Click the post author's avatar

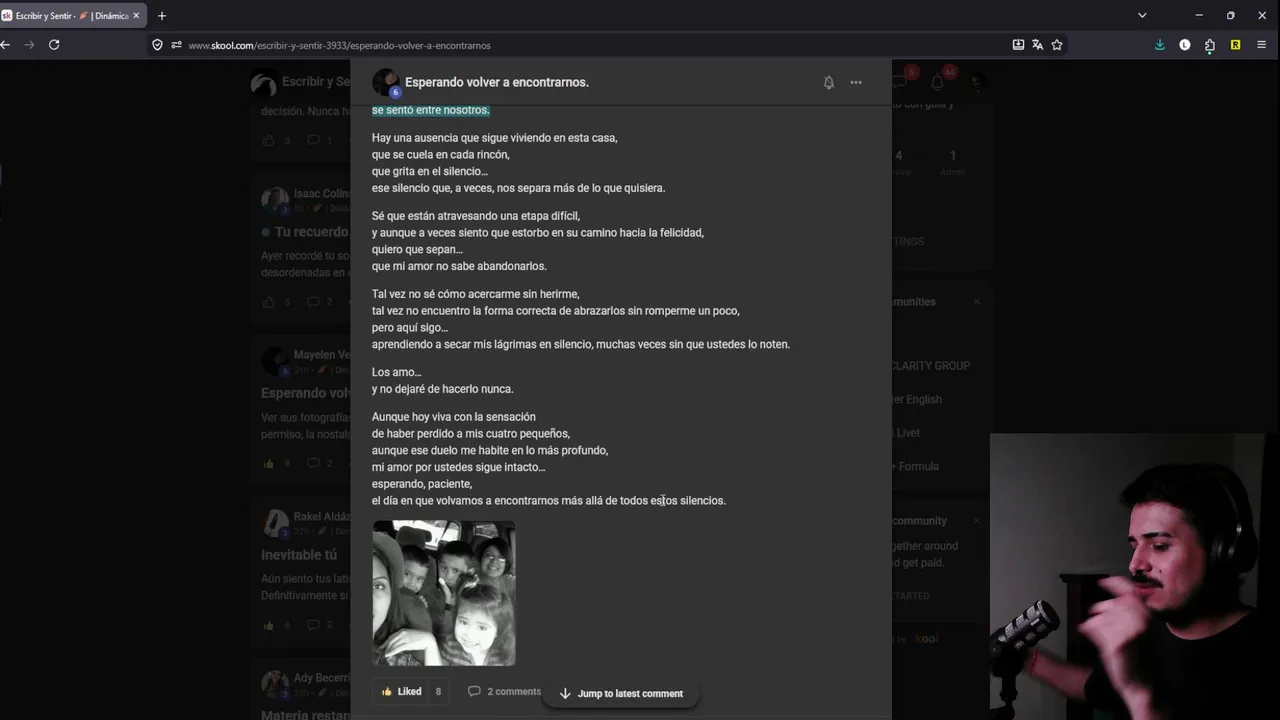pyautogui.click(x=385, y=82)
